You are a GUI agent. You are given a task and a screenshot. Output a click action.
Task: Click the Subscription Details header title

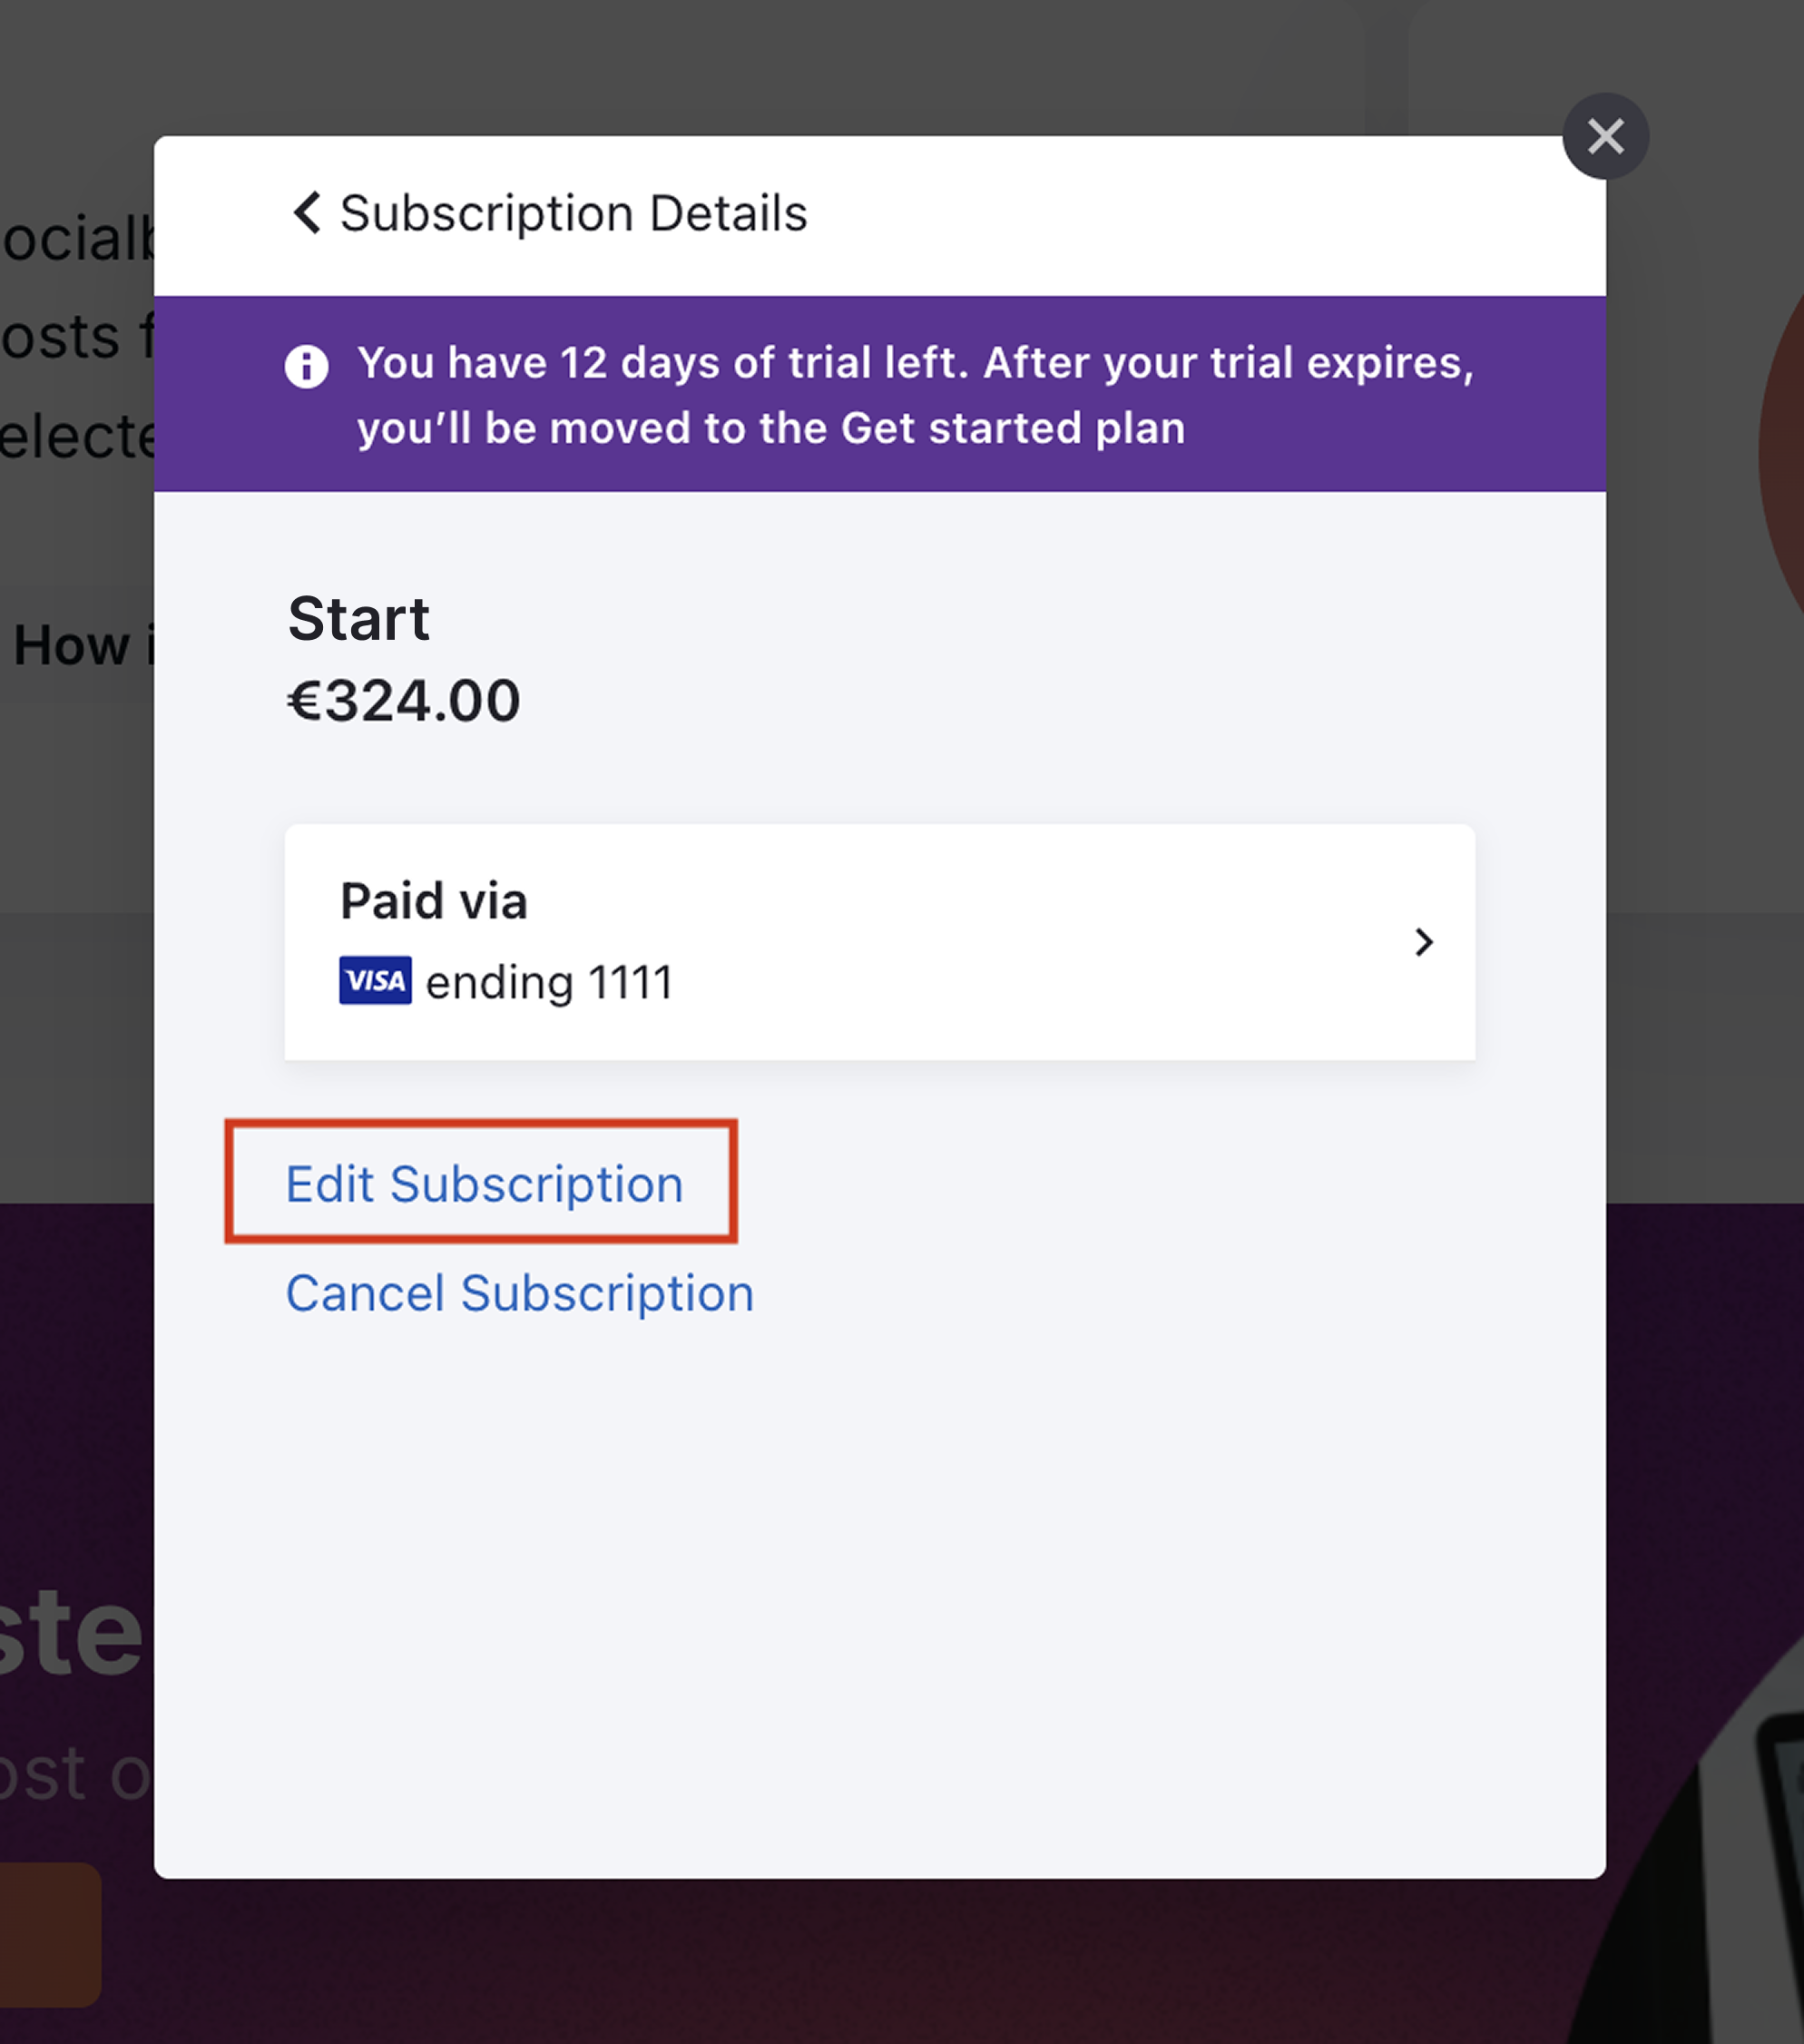point(574,213)
